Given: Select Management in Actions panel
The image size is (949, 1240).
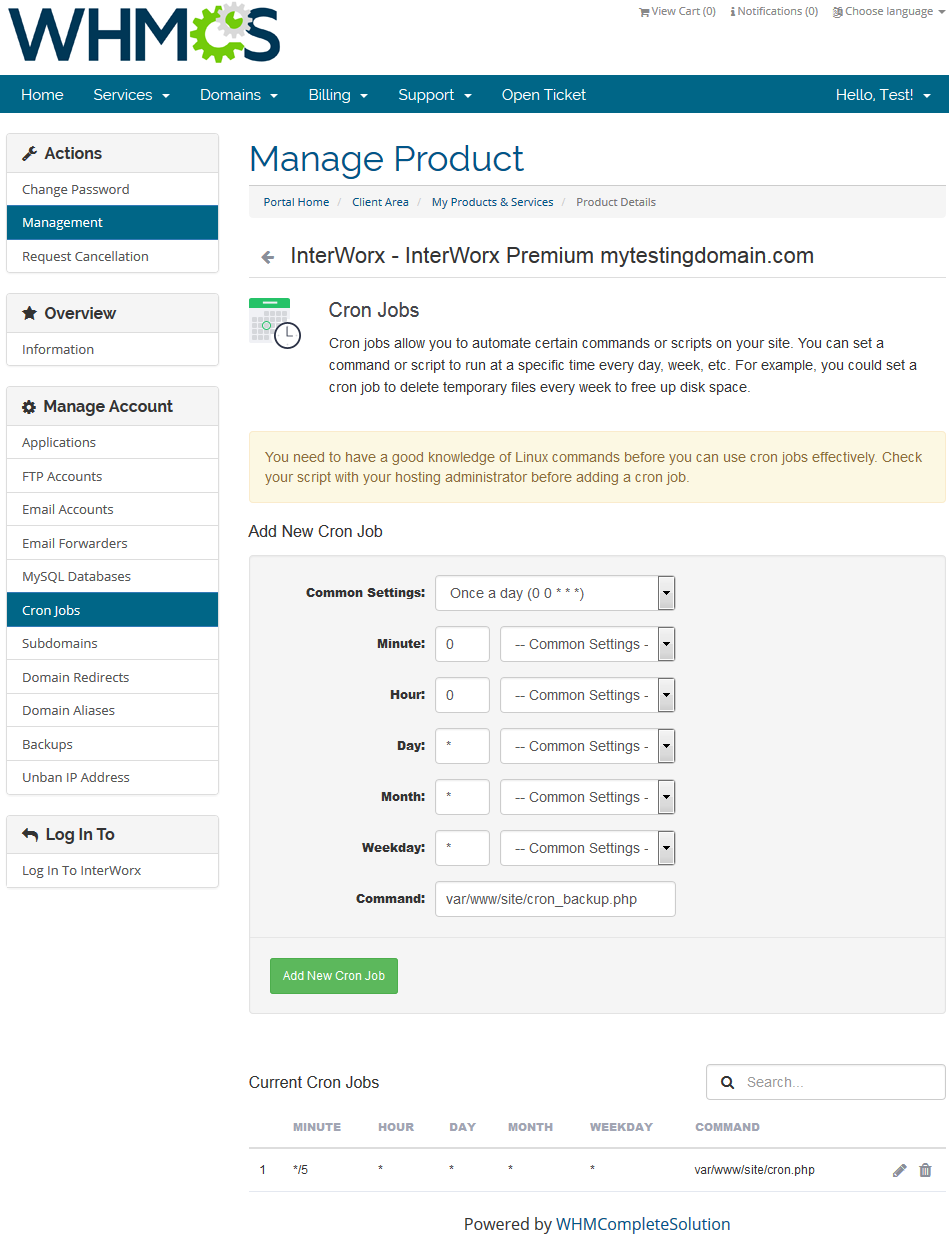Looking at the screenshot, I should (x=112, y=223).
